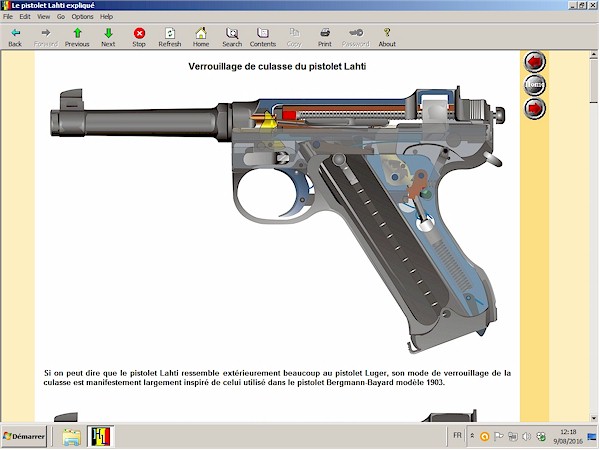
Task: Click the heading 'Verrouillage de culasse du pistolet Lahti'
Action: 277,67
